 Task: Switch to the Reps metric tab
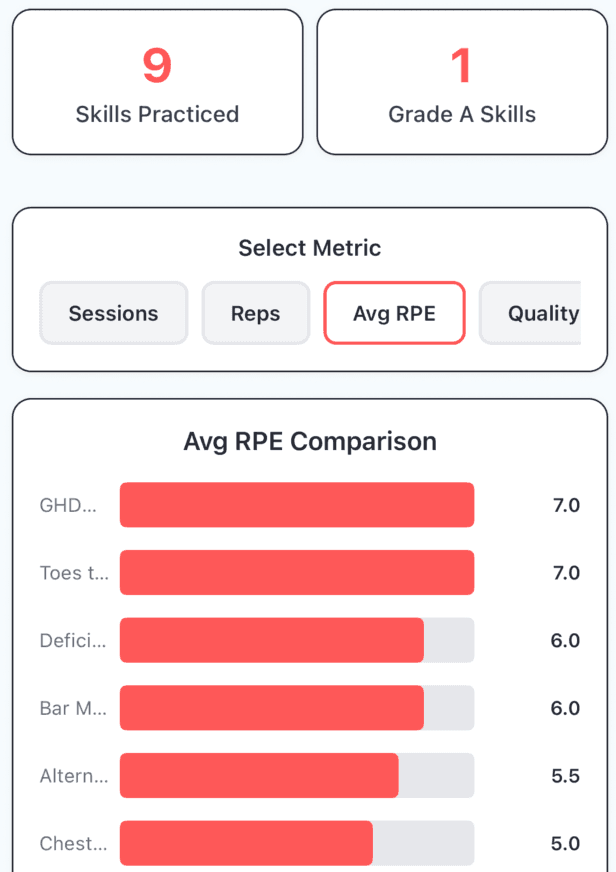tap(256, 313)
